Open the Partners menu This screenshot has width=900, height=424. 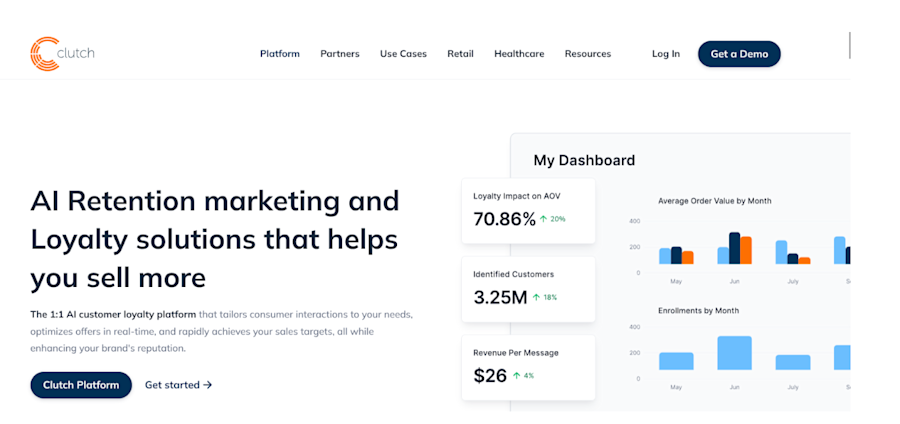(x=340, y=54)
